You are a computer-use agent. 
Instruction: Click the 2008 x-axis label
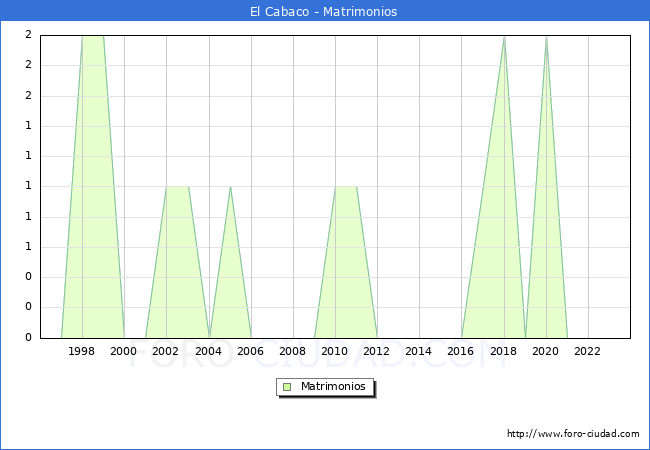(292, 351)
